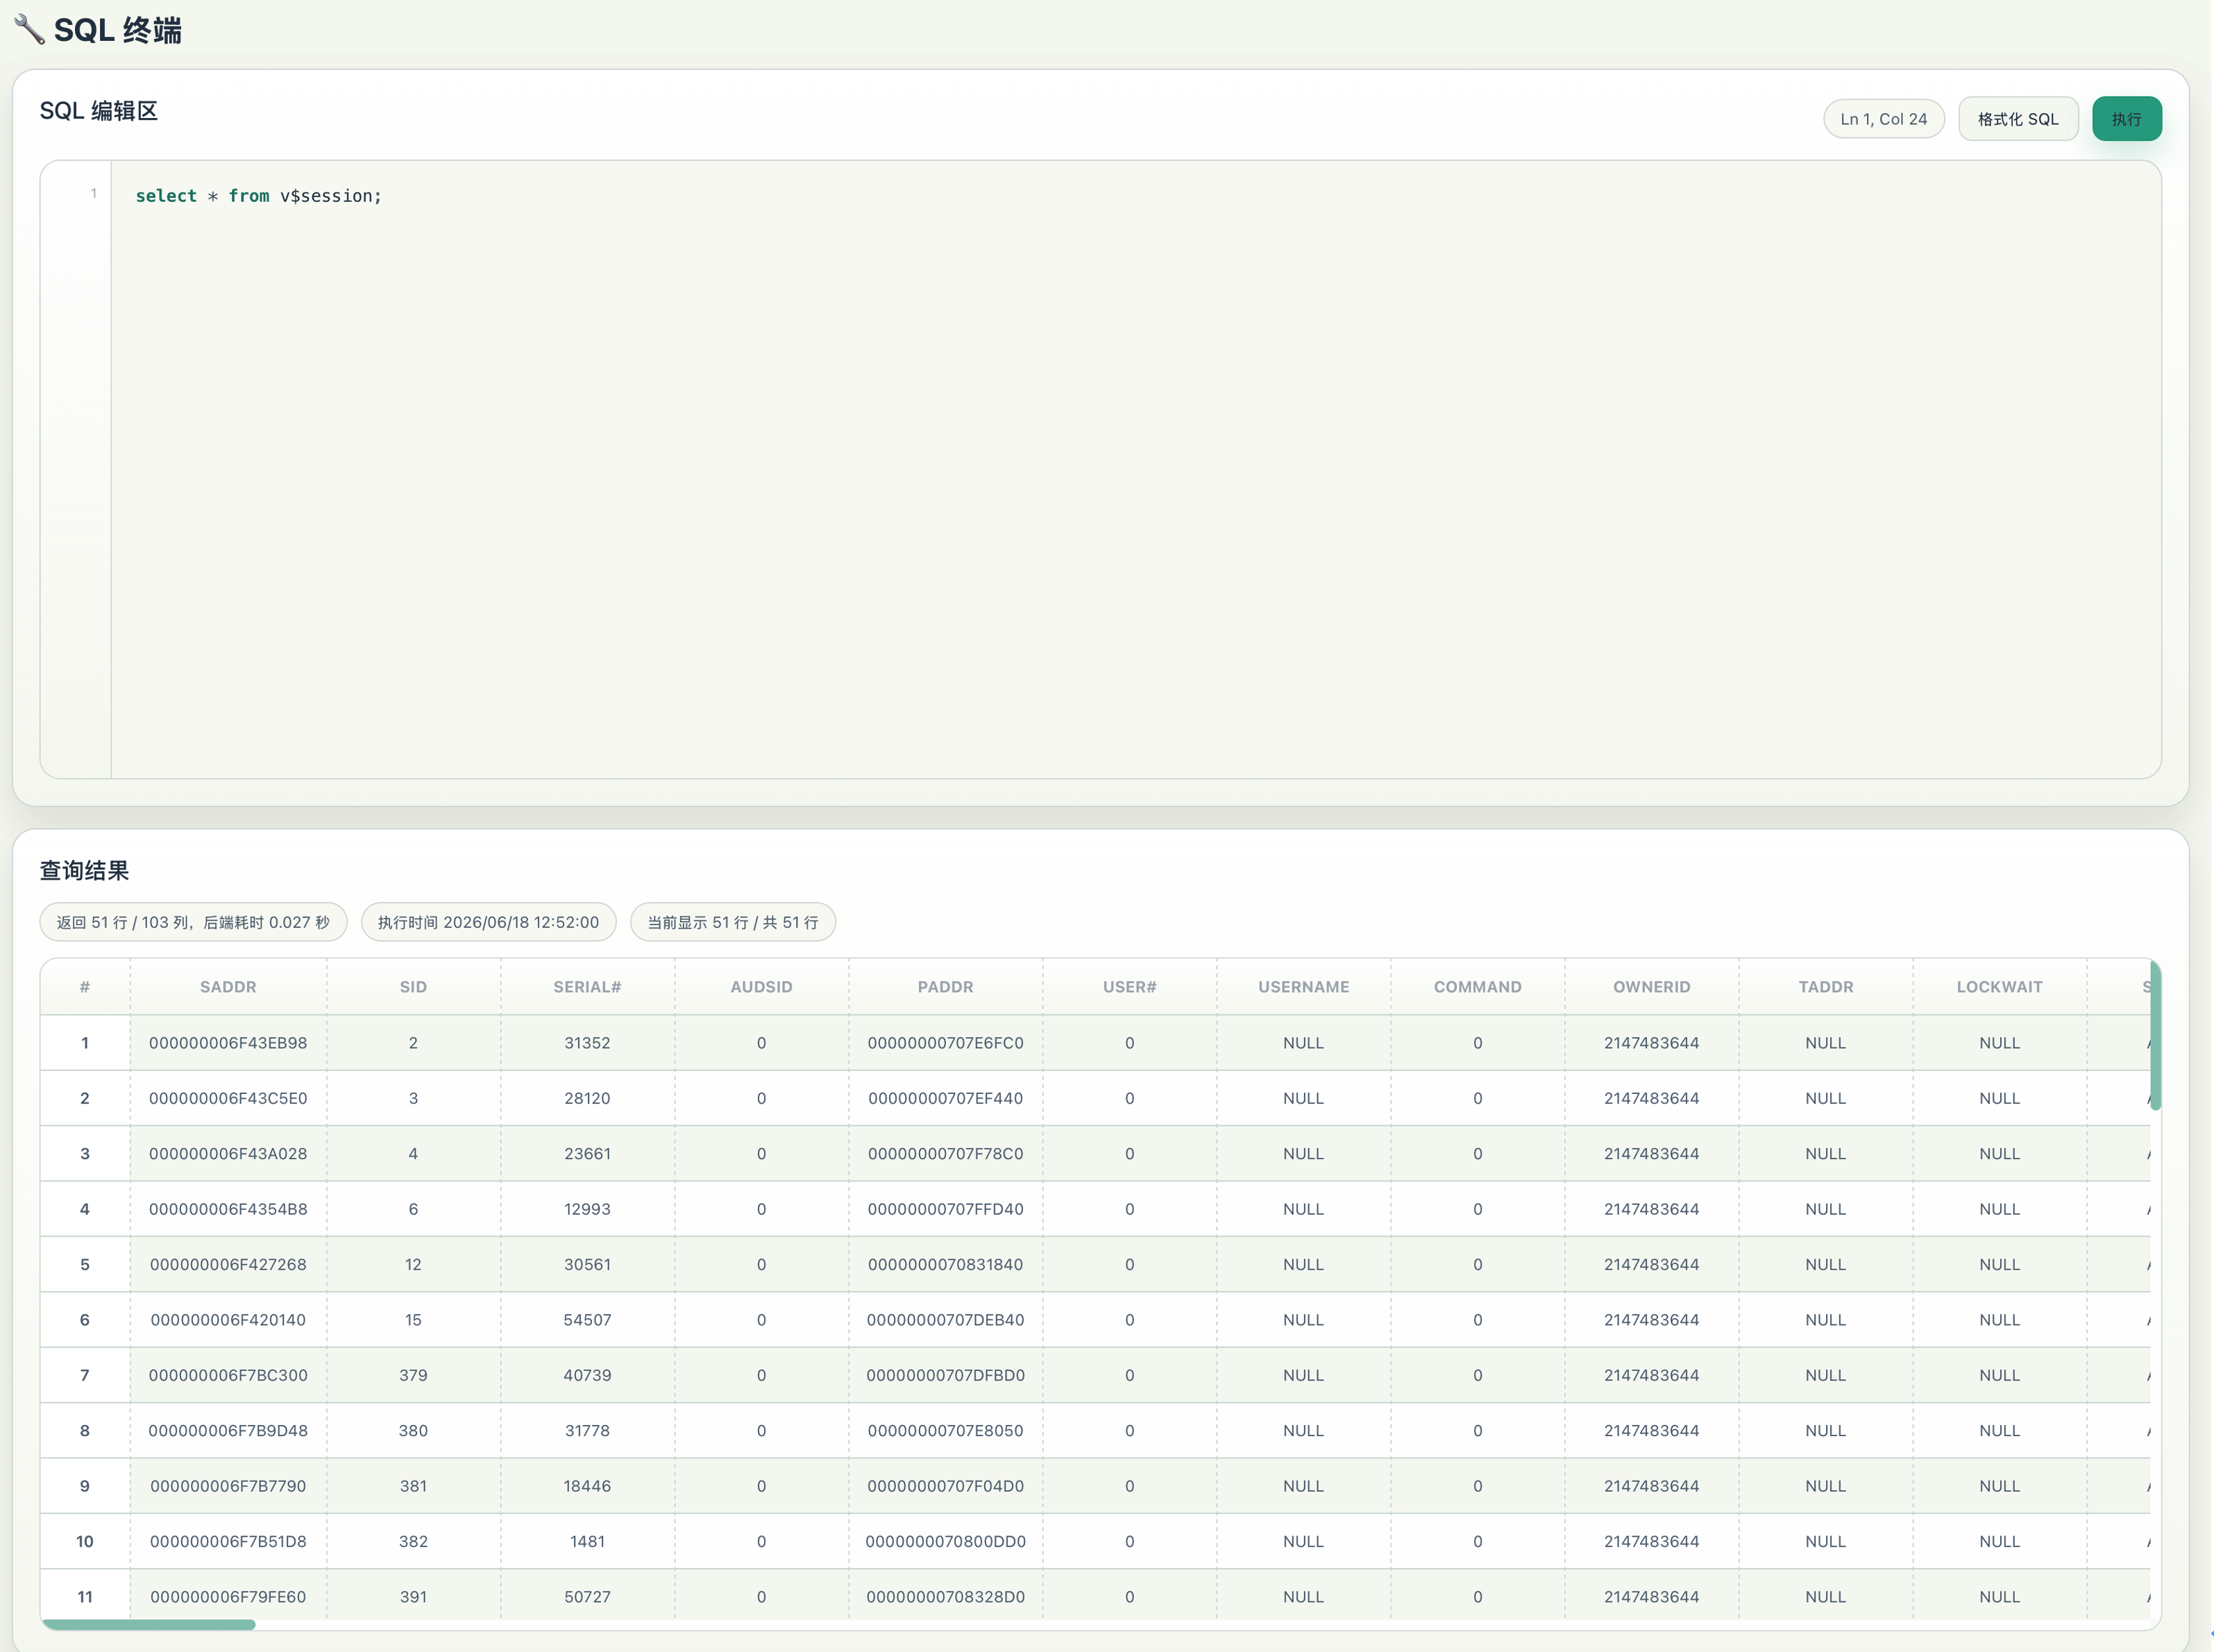Click SADDR cell 000000006F7BC300
Viewport: 2214px width, 1652px height.
[228, 1375]
